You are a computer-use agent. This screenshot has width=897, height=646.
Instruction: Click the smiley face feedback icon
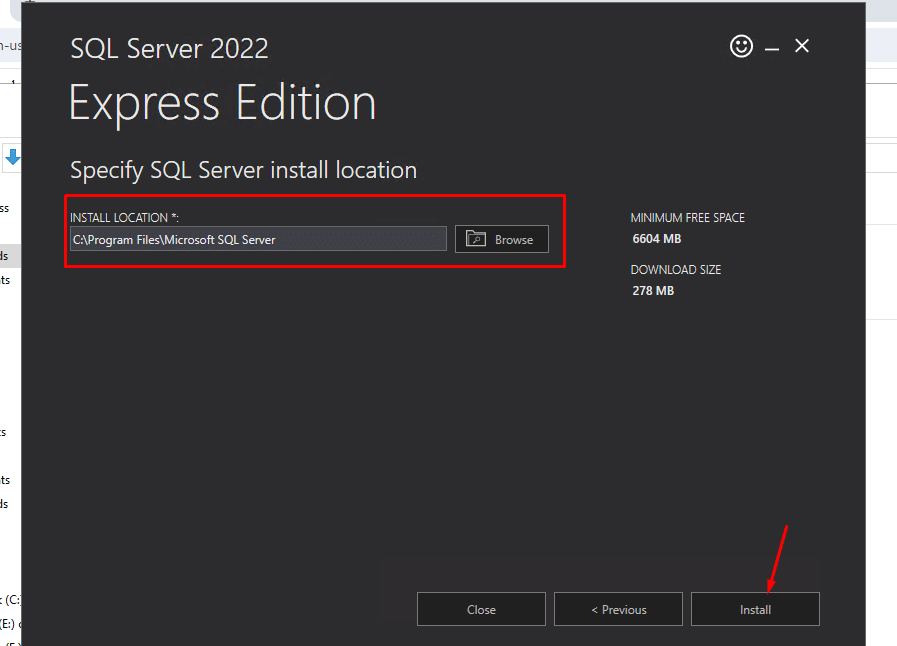coord(741,46)
